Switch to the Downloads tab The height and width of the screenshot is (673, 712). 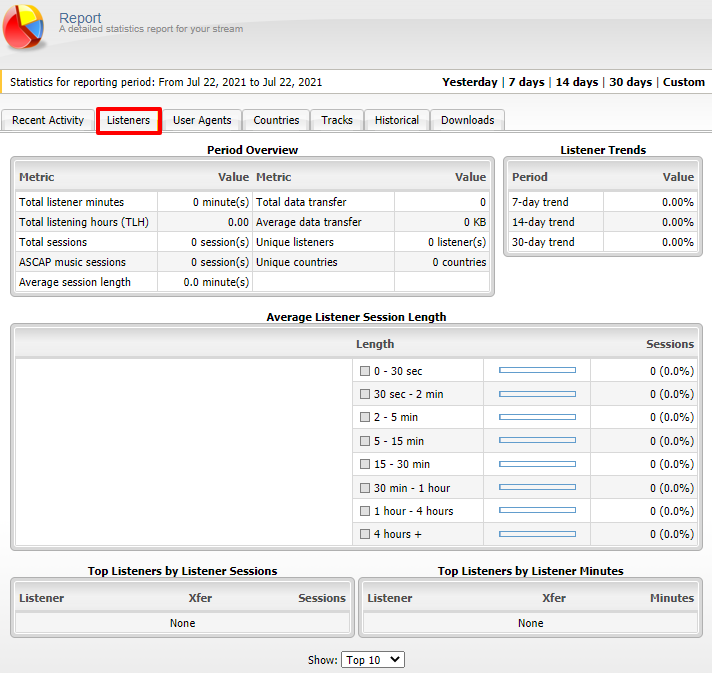[467, 120]
